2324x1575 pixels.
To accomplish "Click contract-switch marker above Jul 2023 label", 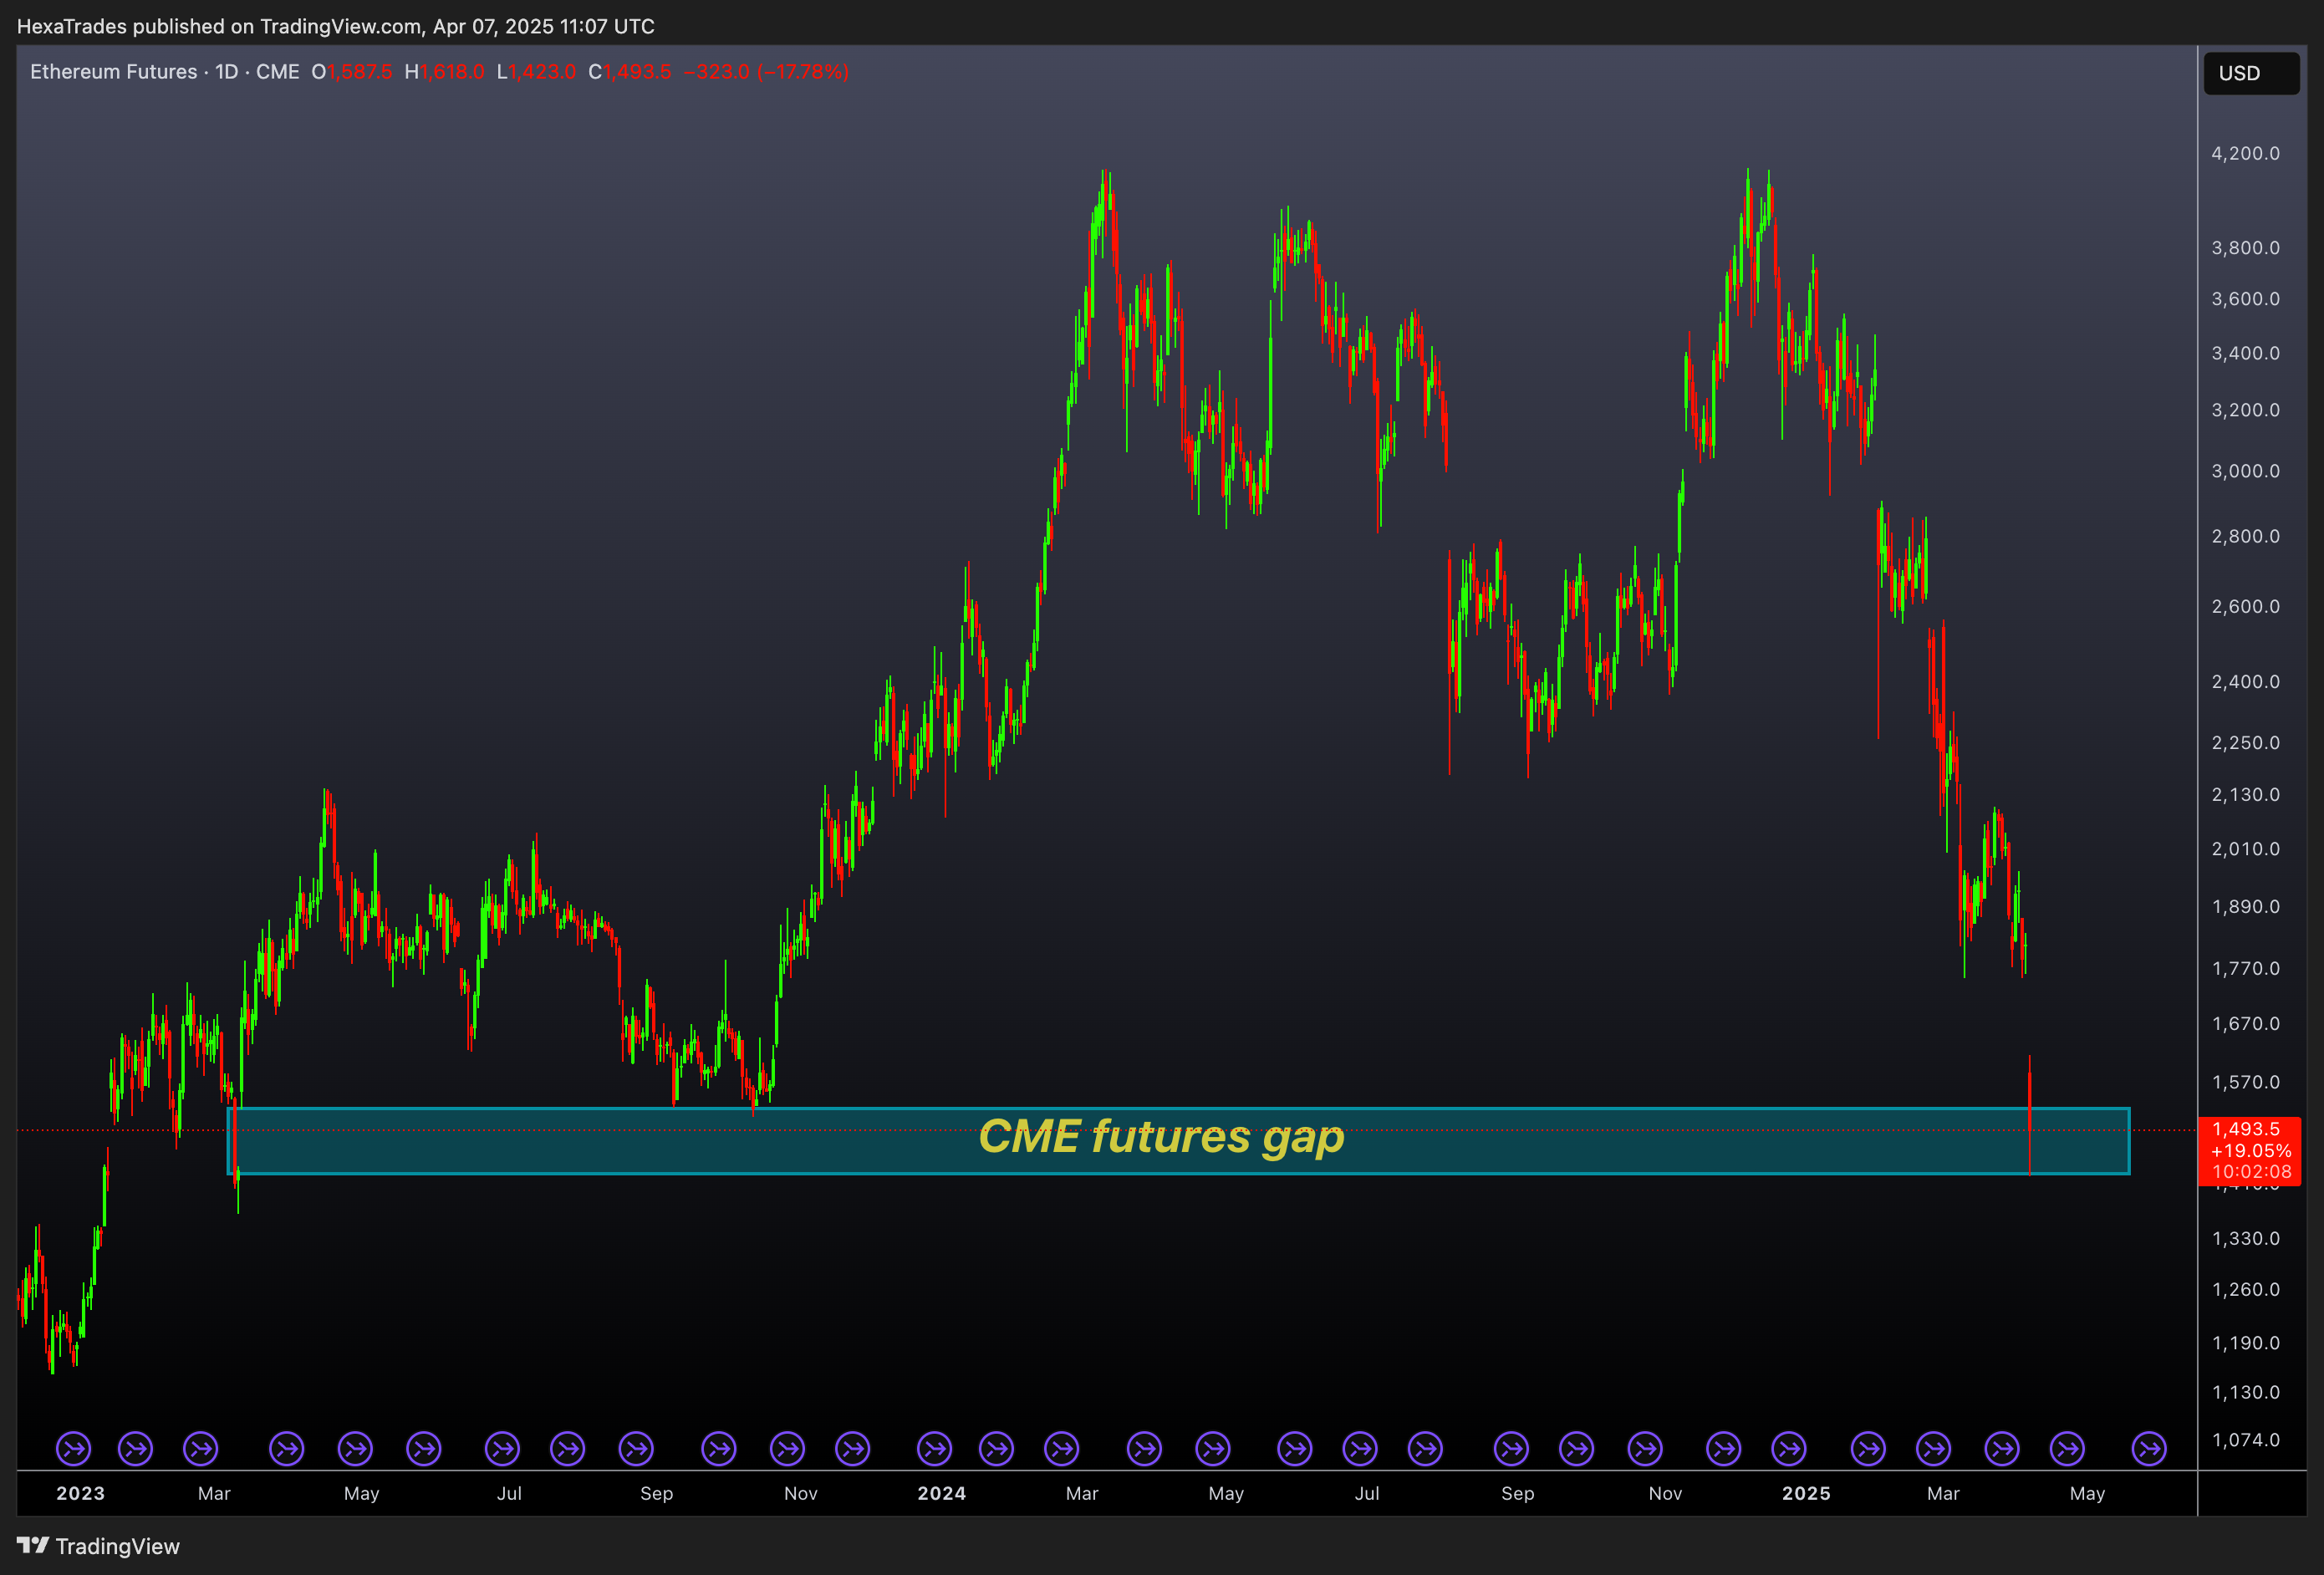I will click(x=502, y=1448).
